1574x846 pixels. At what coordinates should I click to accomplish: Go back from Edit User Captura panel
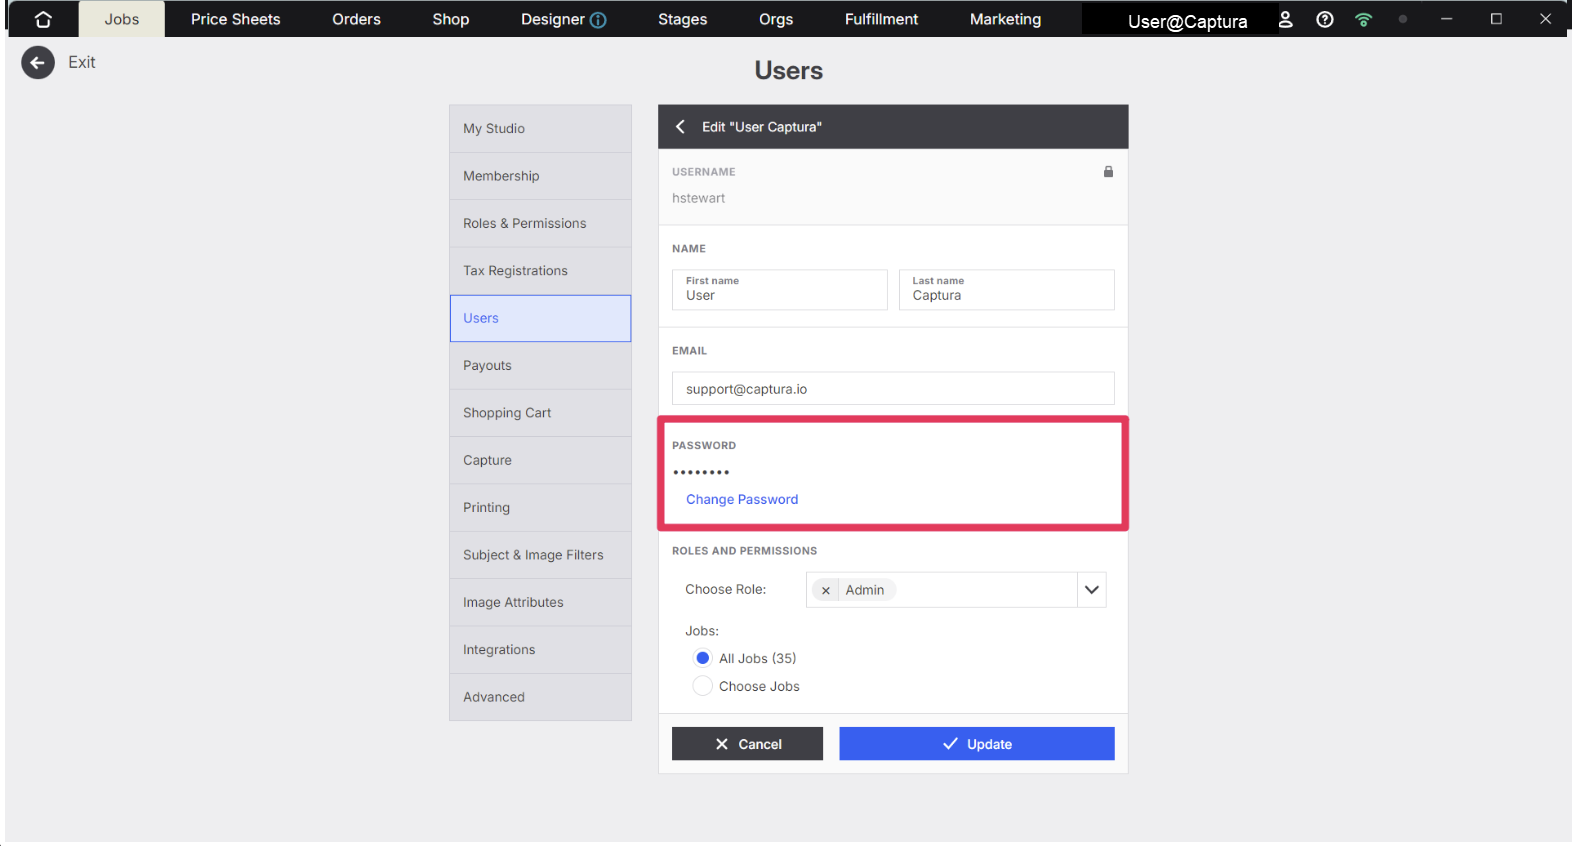click(x=681, y=127)
